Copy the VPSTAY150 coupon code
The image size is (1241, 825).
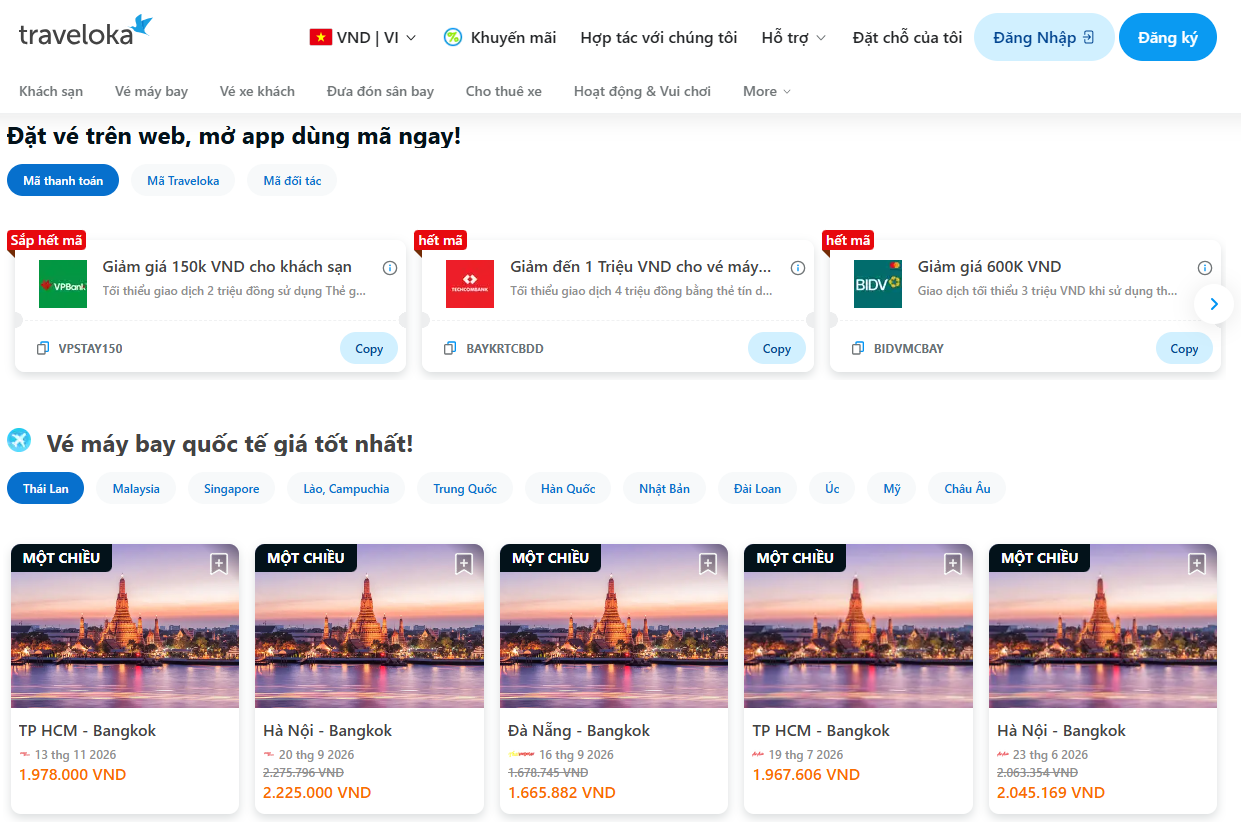tap(369, 348)
